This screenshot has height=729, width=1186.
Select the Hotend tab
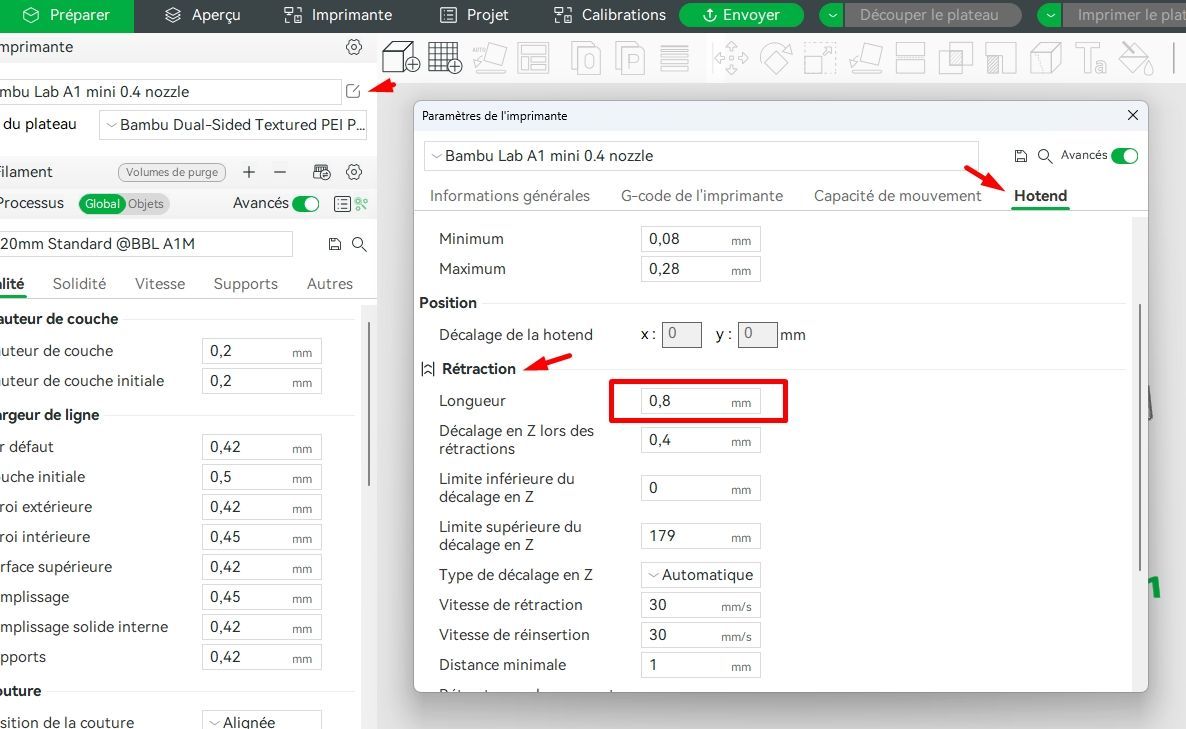(x=1041, y=196)
